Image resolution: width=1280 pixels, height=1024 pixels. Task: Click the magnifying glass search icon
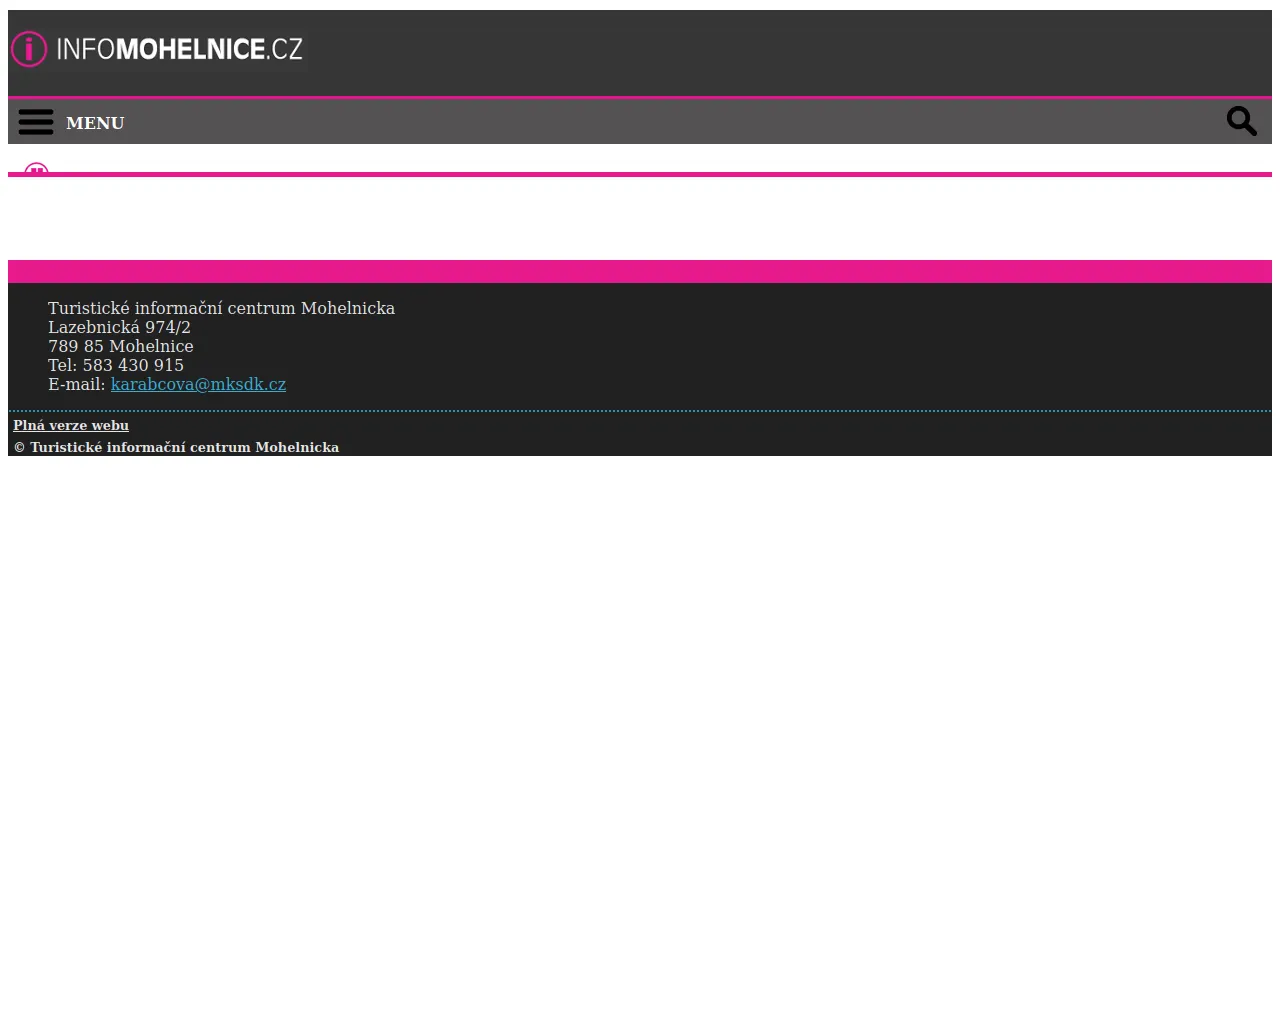pyautogui.click(x=1241, y=121)
